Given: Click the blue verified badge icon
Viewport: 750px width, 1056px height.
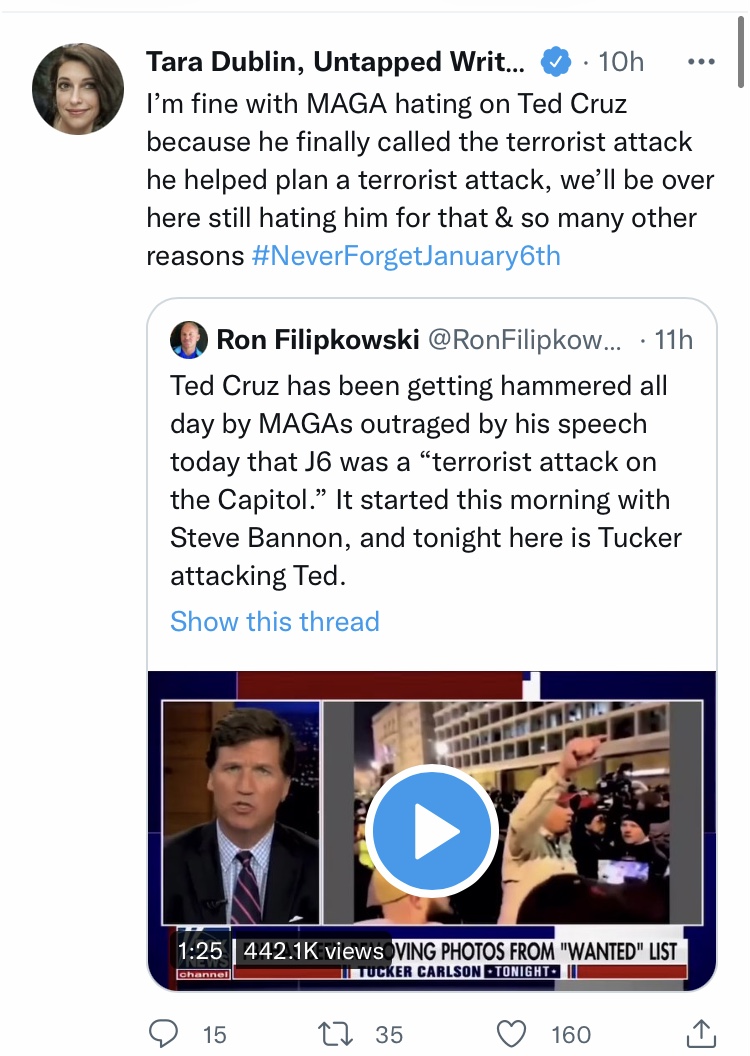Looking at the screenshot, I should click(556, 62).
